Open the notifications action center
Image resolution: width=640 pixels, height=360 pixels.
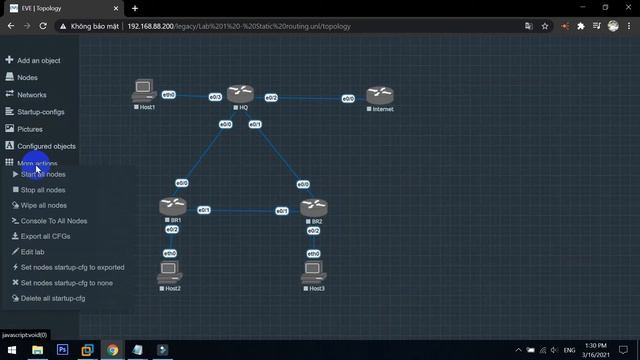pyautogui.click(x=623, y=350)
